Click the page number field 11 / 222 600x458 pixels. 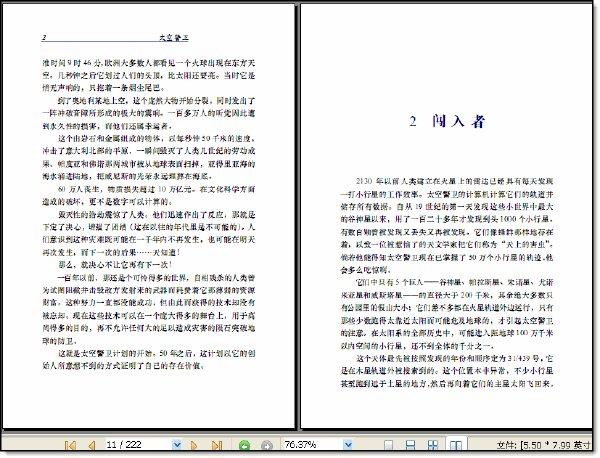coord(139,445)
